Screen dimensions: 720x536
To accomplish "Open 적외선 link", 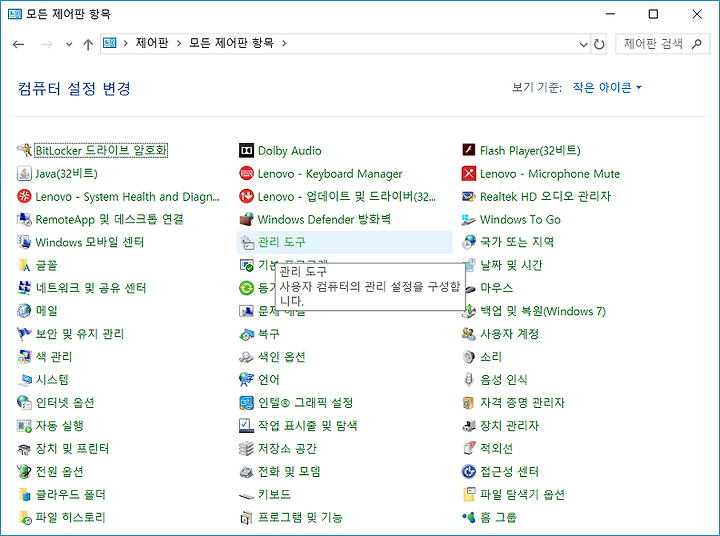I will 496,448.
